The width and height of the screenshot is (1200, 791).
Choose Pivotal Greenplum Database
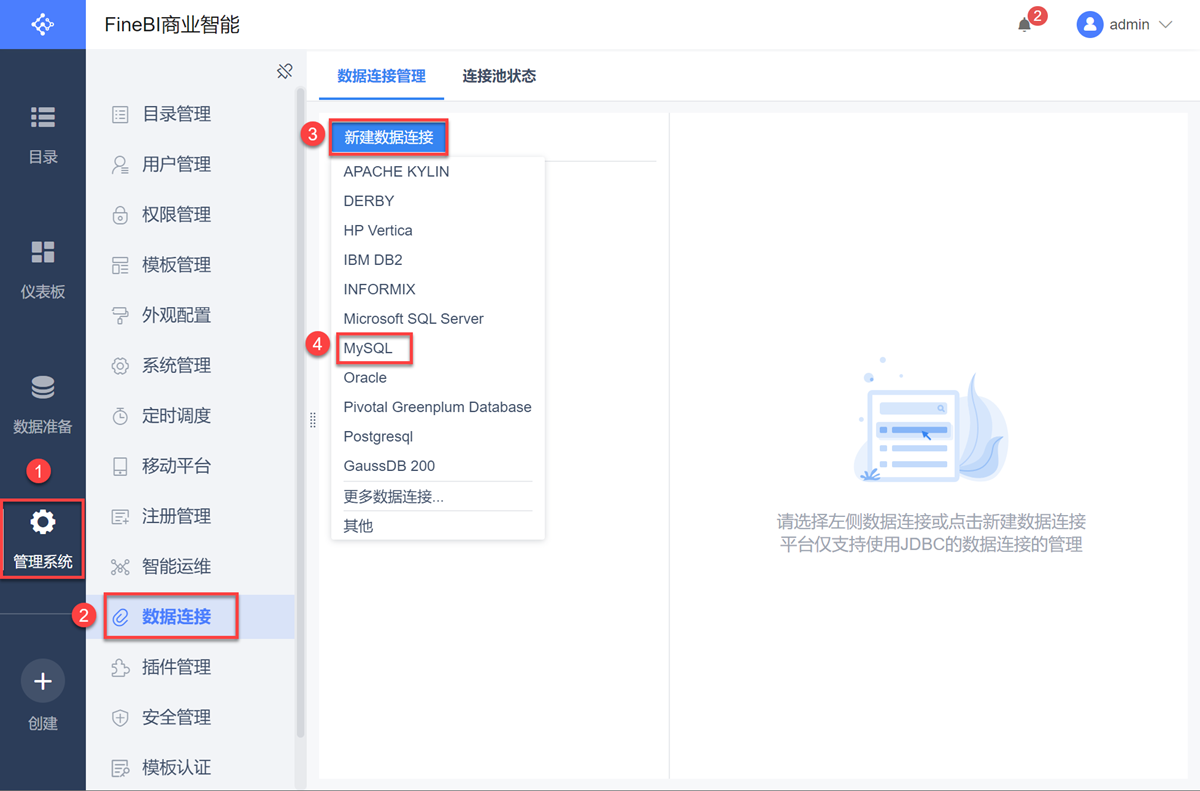pyautogui.click(x=438, y=407)
